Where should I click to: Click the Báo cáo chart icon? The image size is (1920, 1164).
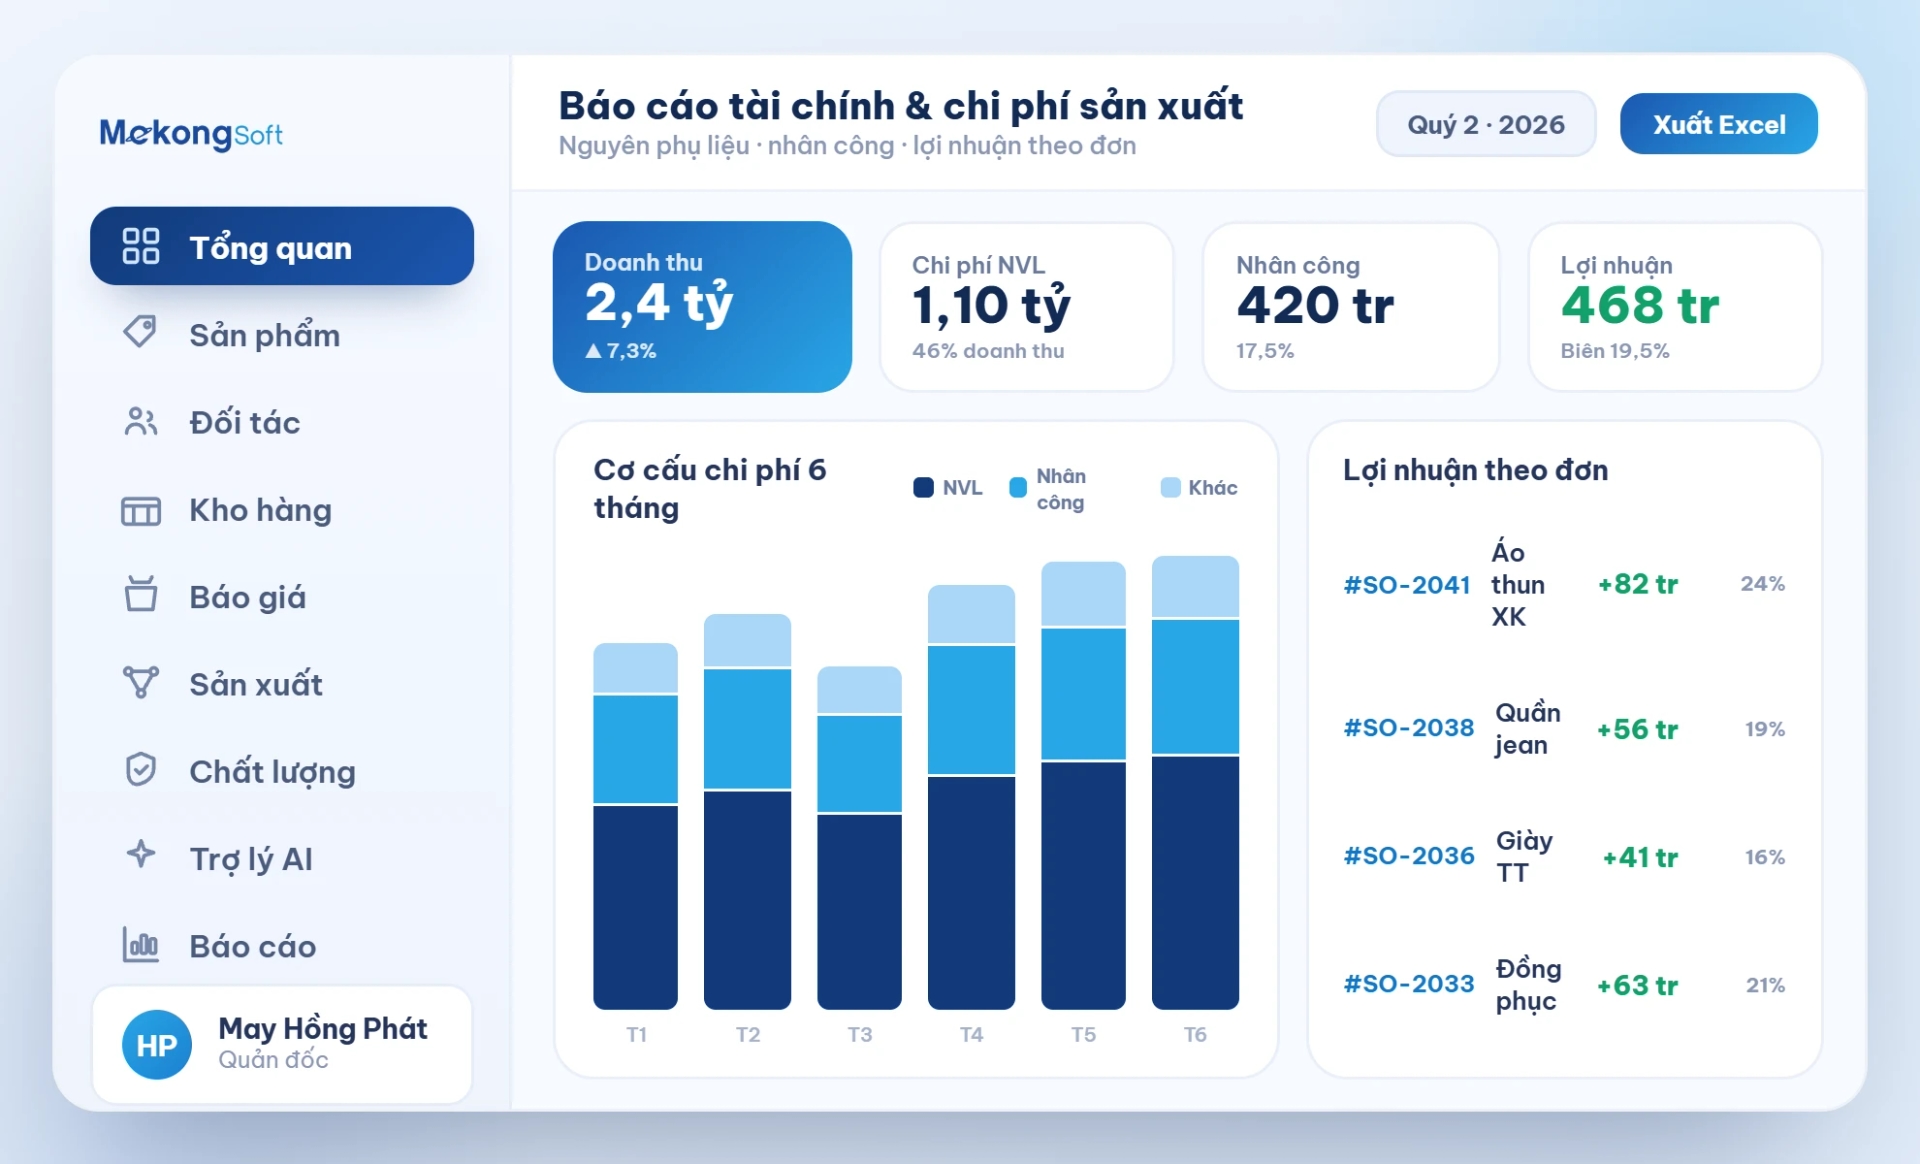[x=141, y=944]
